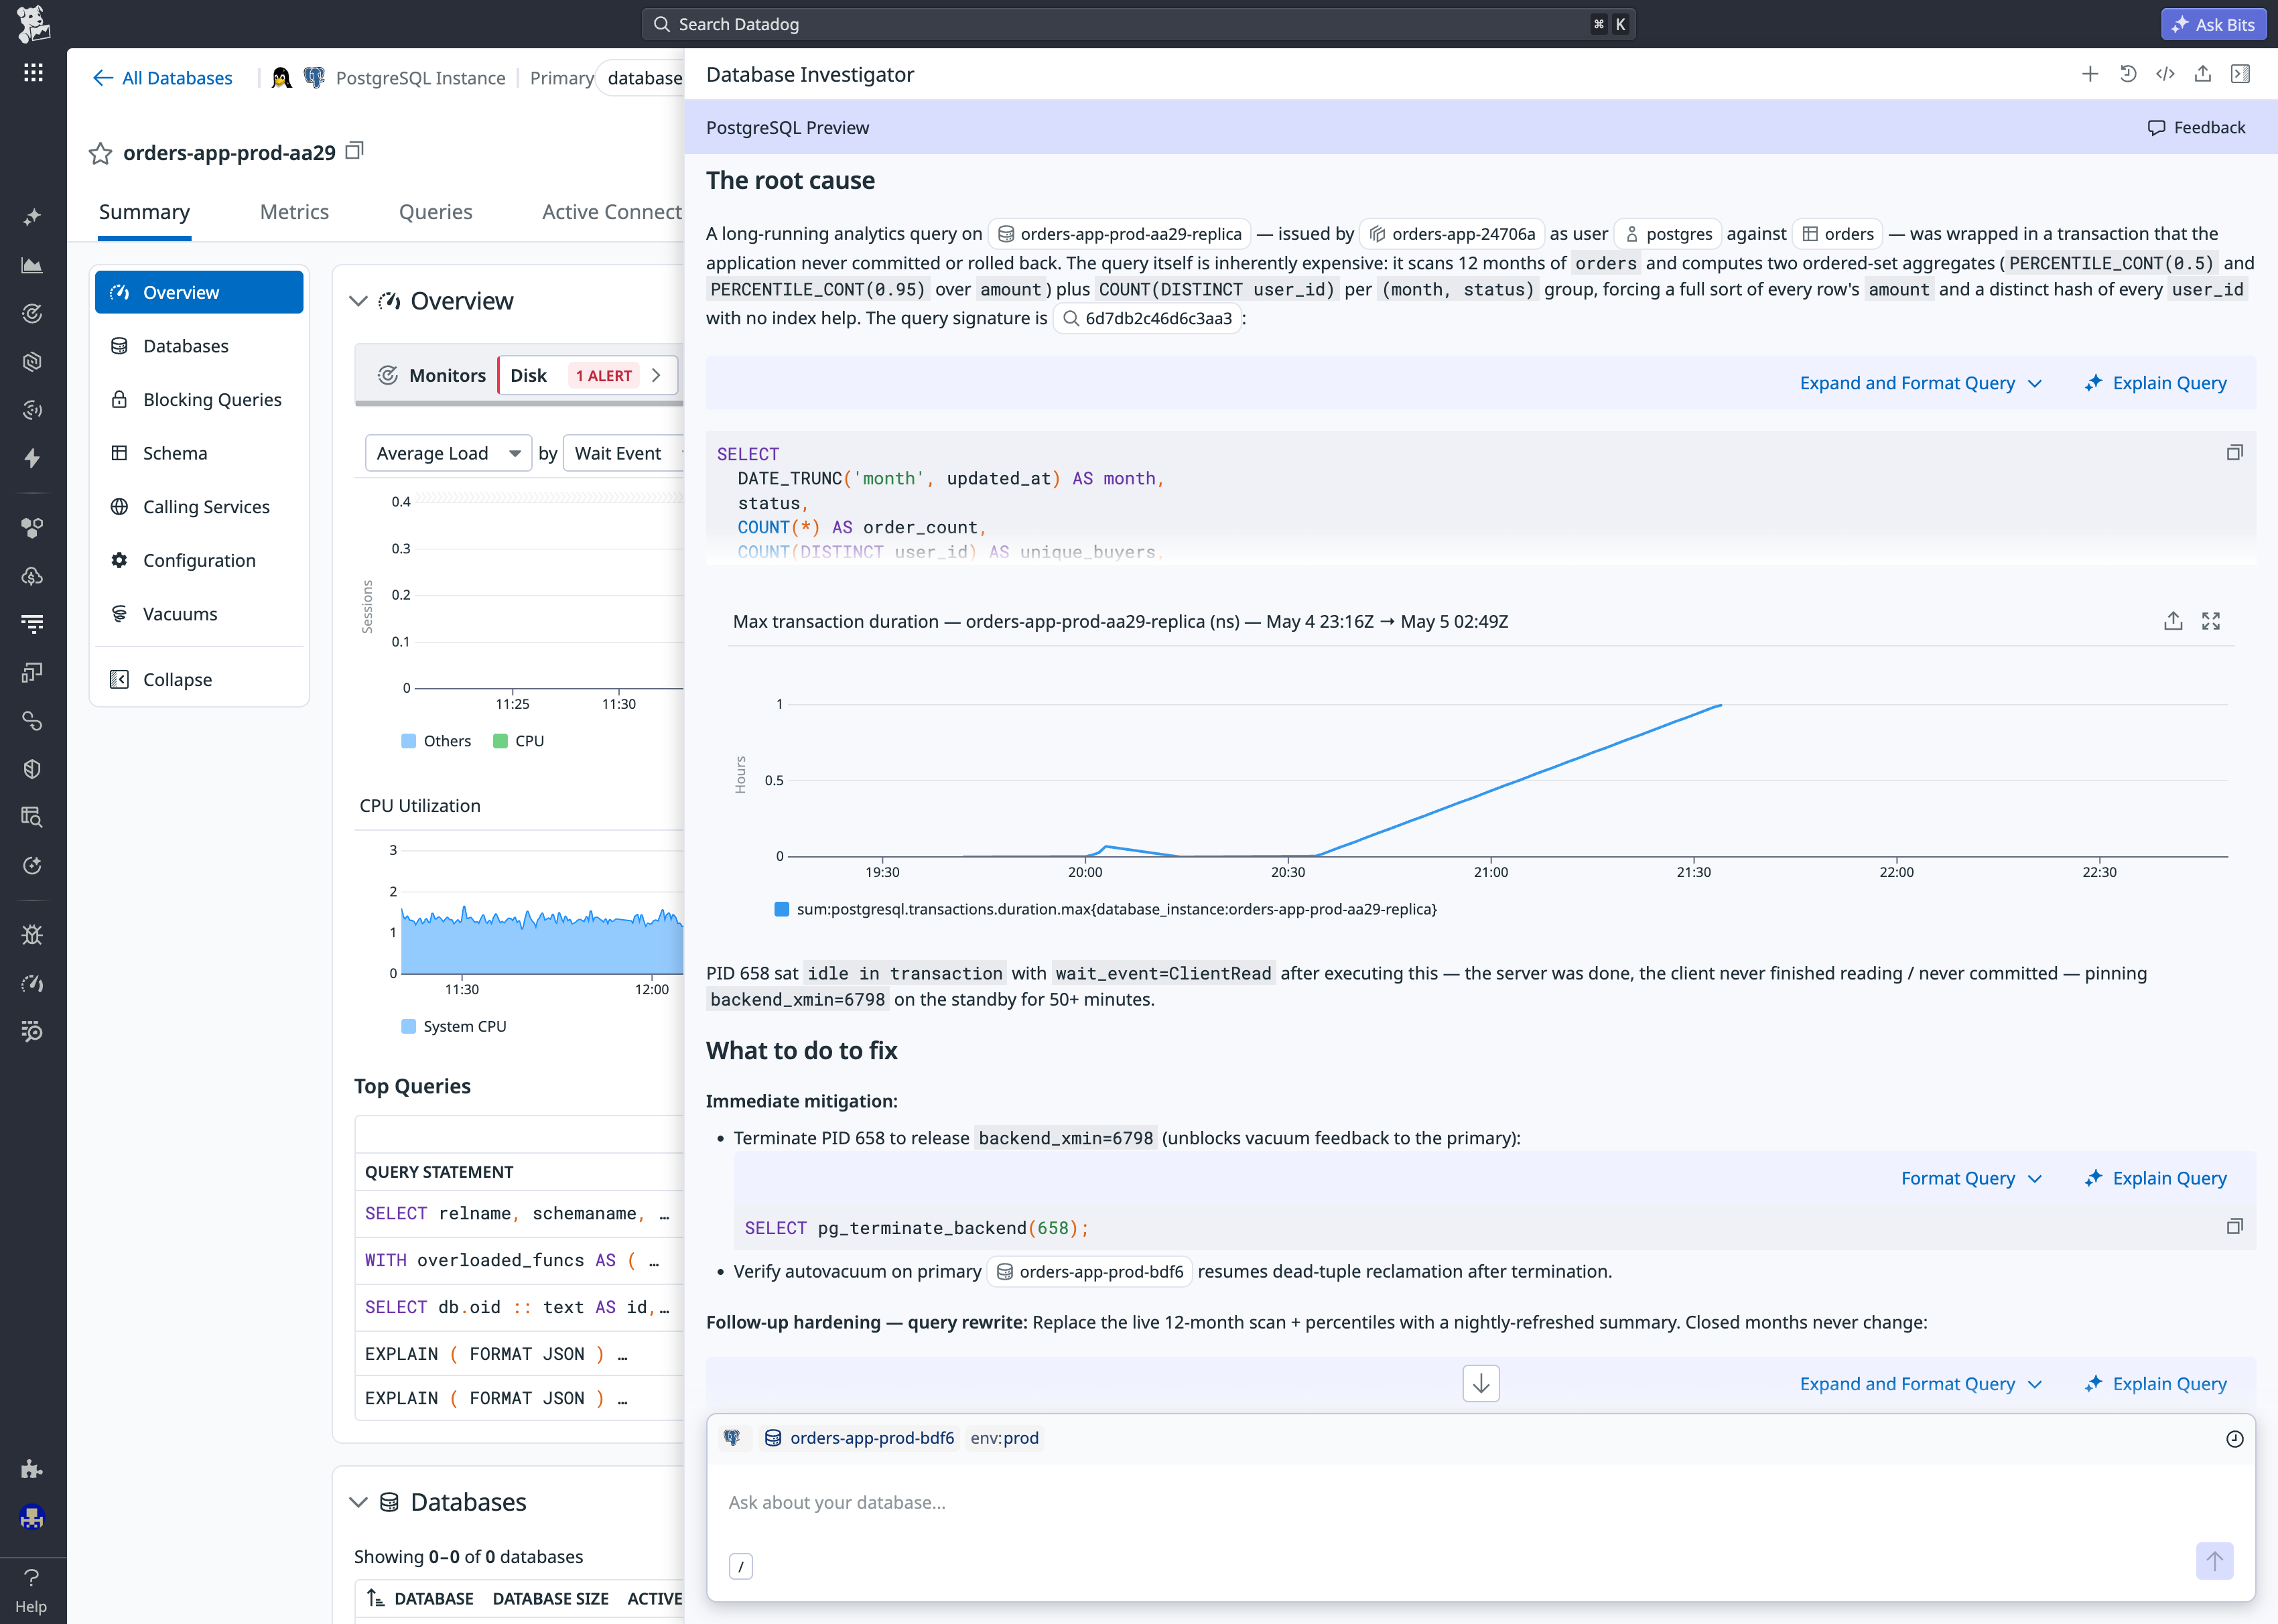Export the Max transaction duration chart

click(x=2173, y=621)
